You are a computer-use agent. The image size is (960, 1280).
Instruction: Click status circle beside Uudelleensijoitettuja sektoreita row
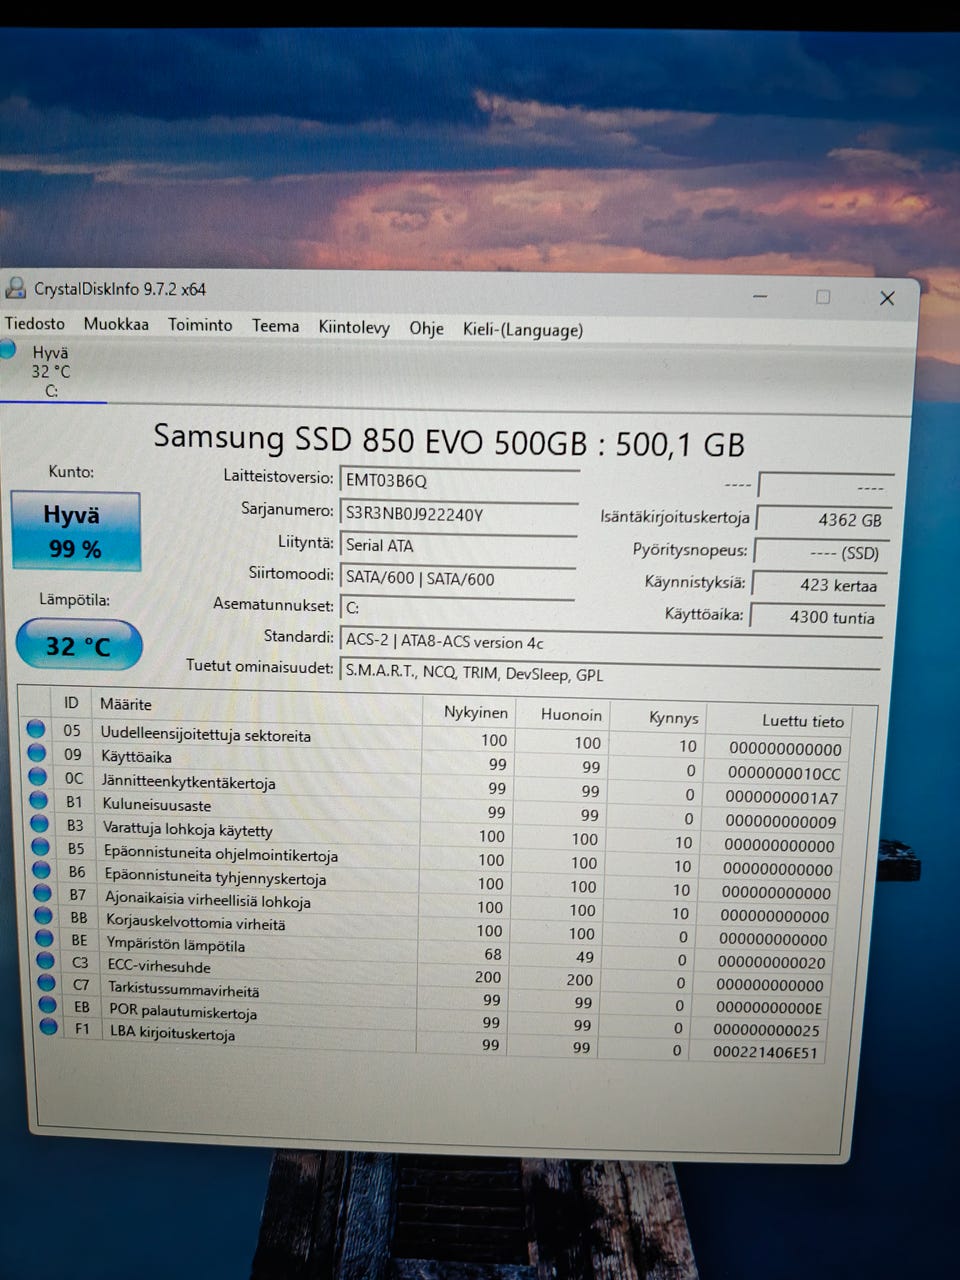[37, 729]
